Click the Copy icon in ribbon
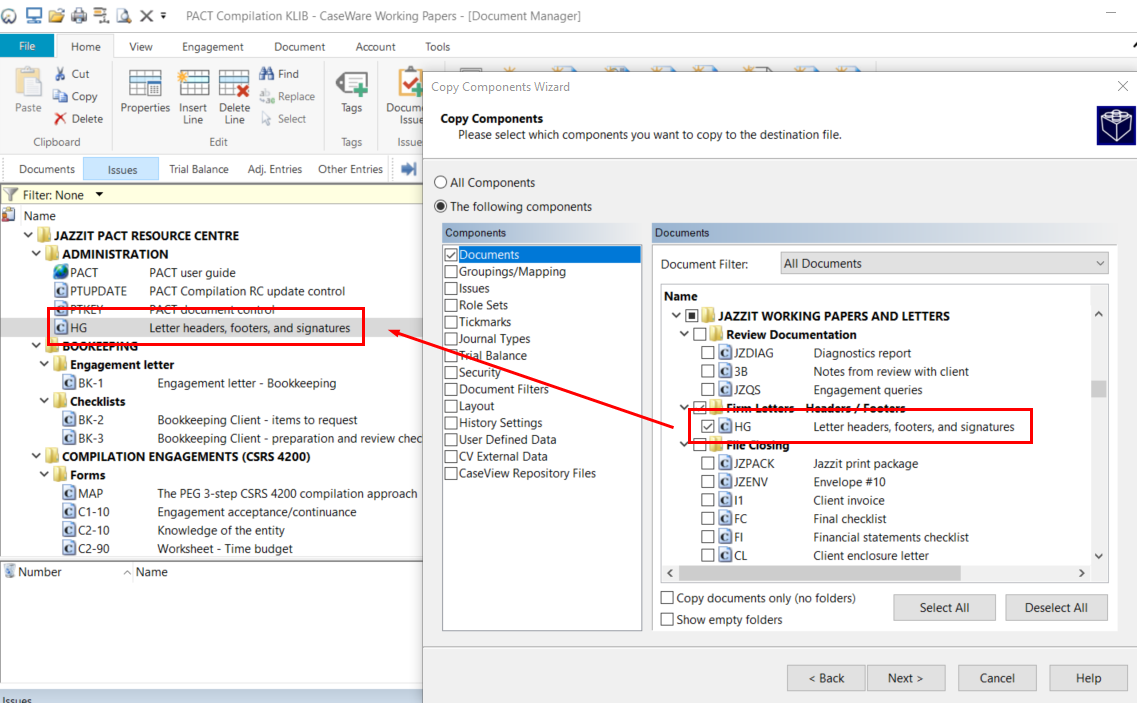This screenshot has height=703, width=1137. pyautogui.click(x=60, y=96)
